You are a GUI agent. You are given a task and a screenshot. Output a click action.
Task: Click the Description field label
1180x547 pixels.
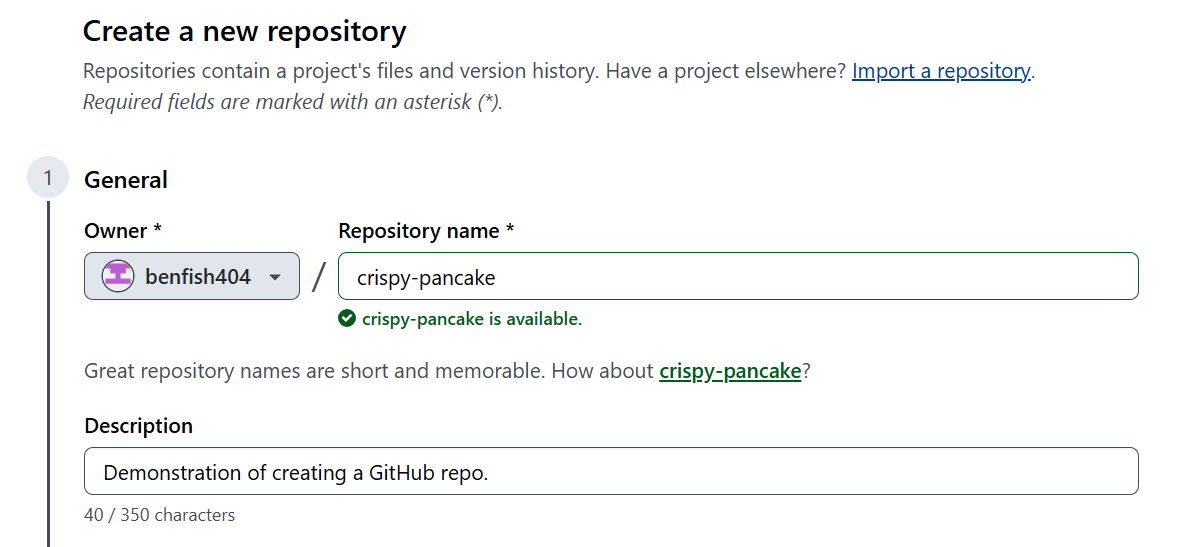pos(138,426)
